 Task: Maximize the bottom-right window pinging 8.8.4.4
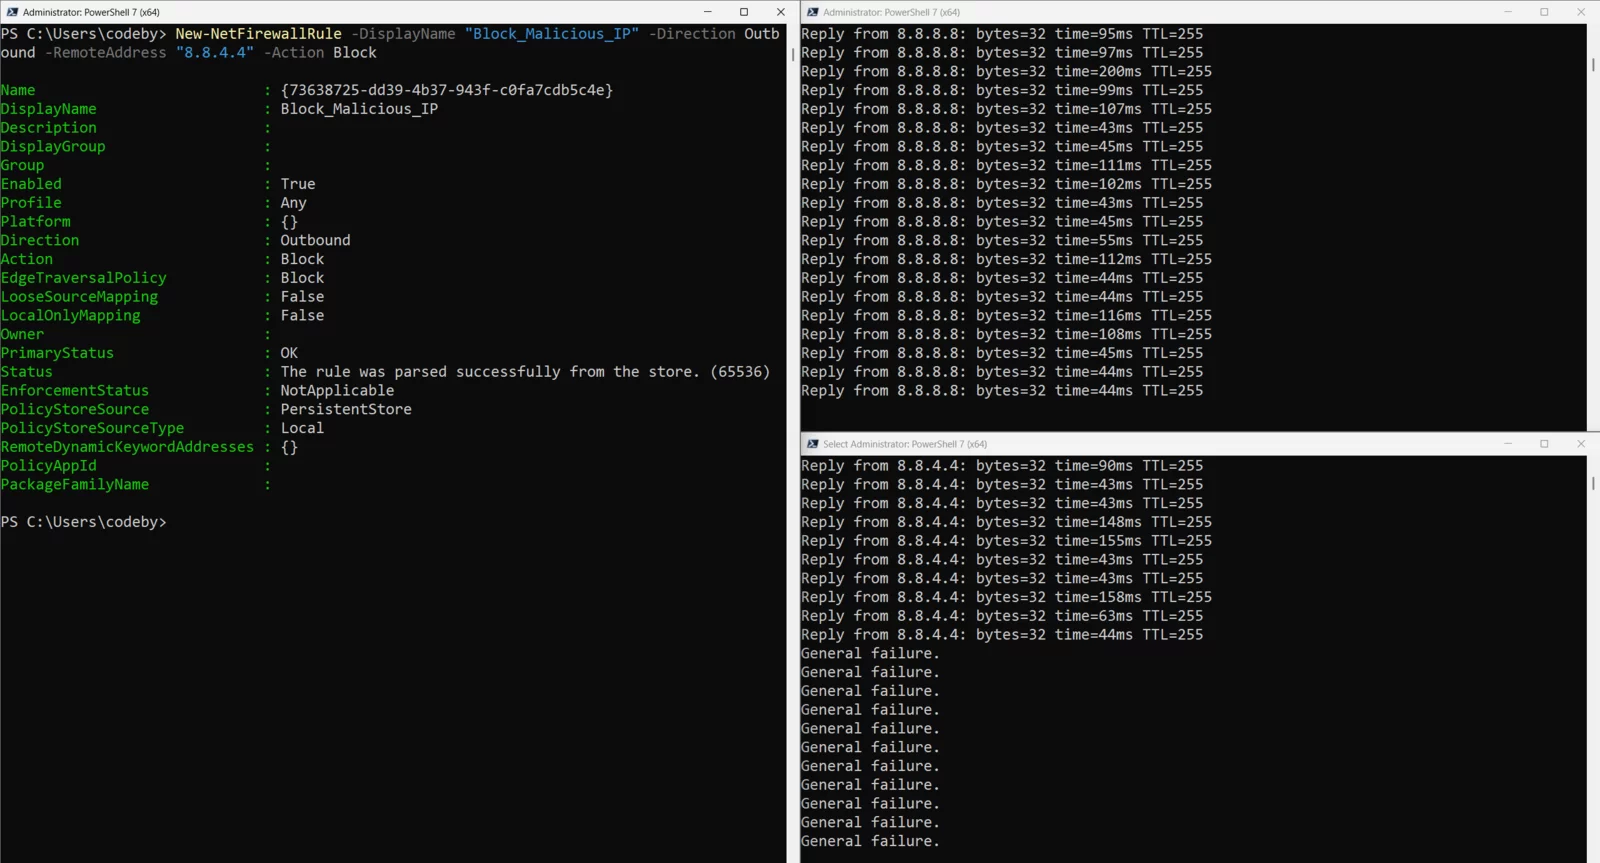click(x=1544, y=444)
